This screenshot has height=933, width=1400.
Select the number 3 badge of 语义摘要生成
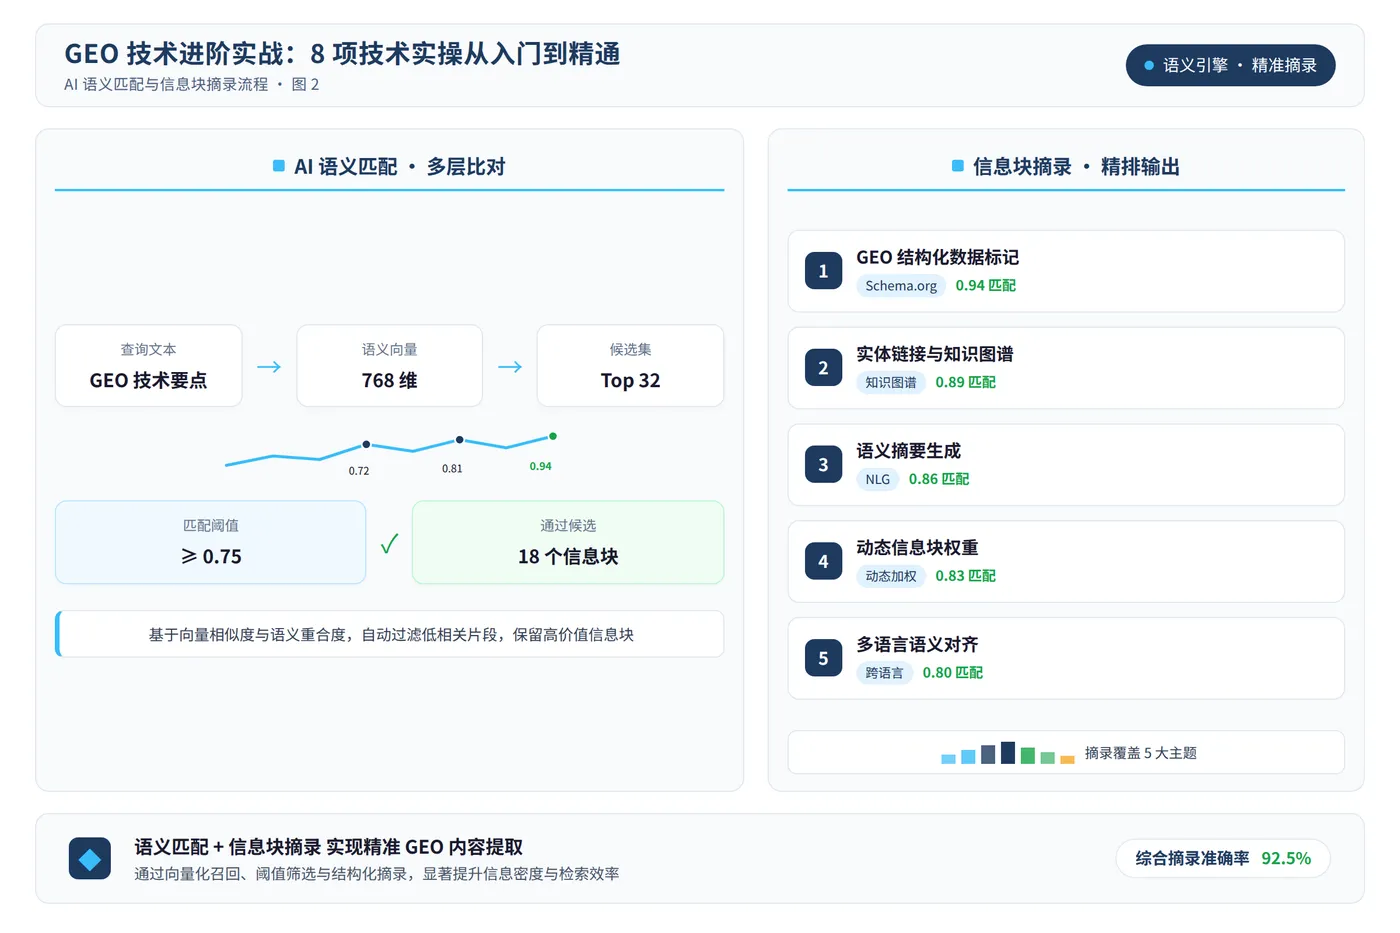[823, 465]
